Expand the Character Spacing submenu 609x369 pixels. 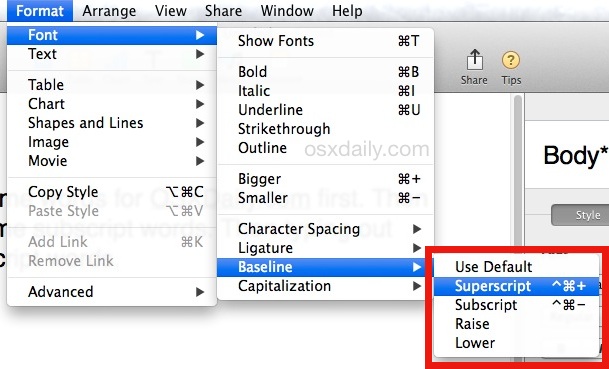pos(325,229)
